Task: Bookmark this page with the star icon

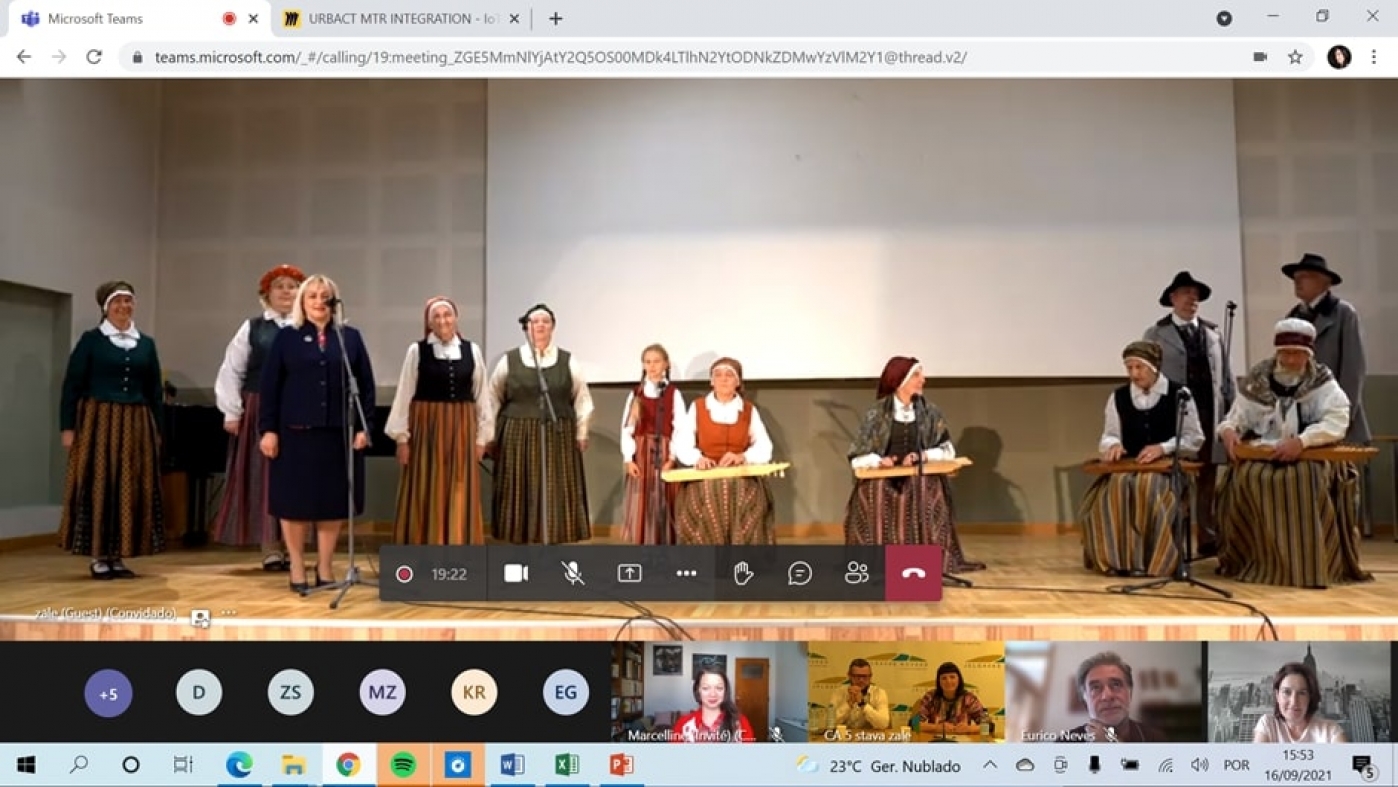Action: (1295, 57)
